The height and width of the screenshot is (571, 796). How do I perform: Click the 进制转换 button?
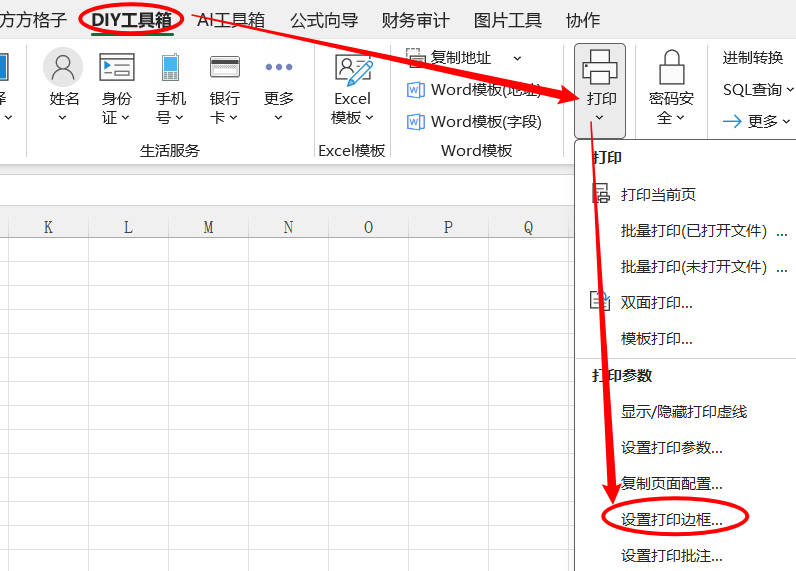753,58
